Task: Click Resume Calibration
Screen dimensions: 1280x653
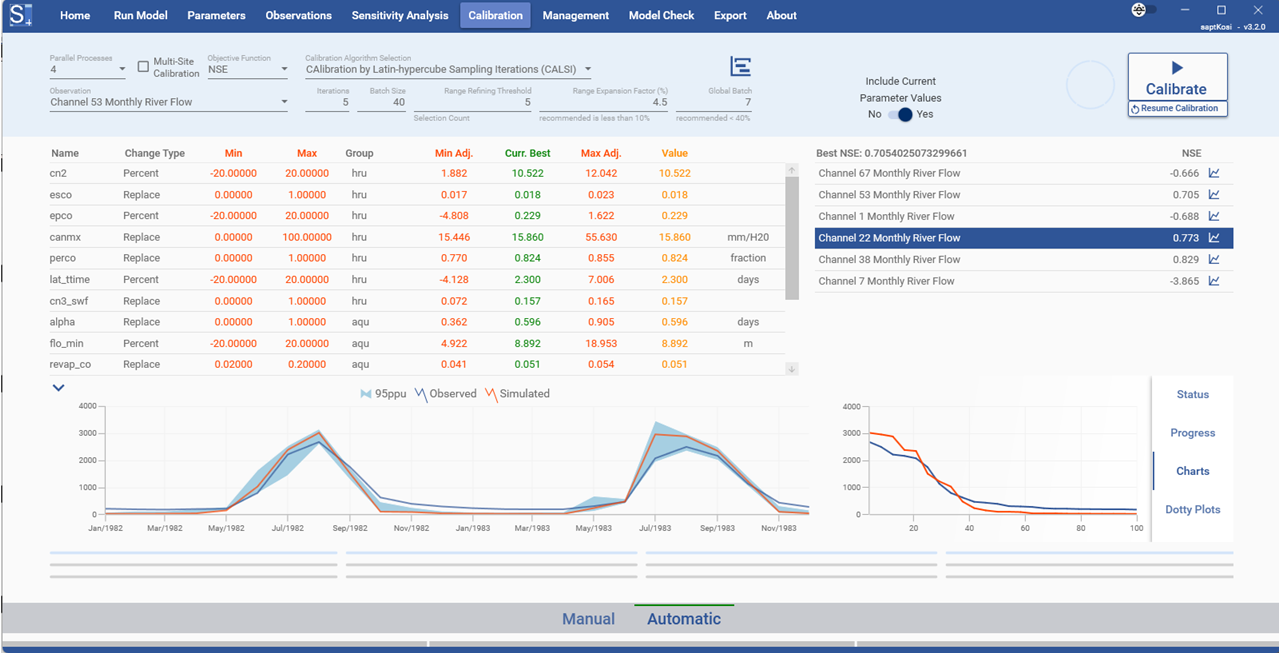Action: point(1177,108)
